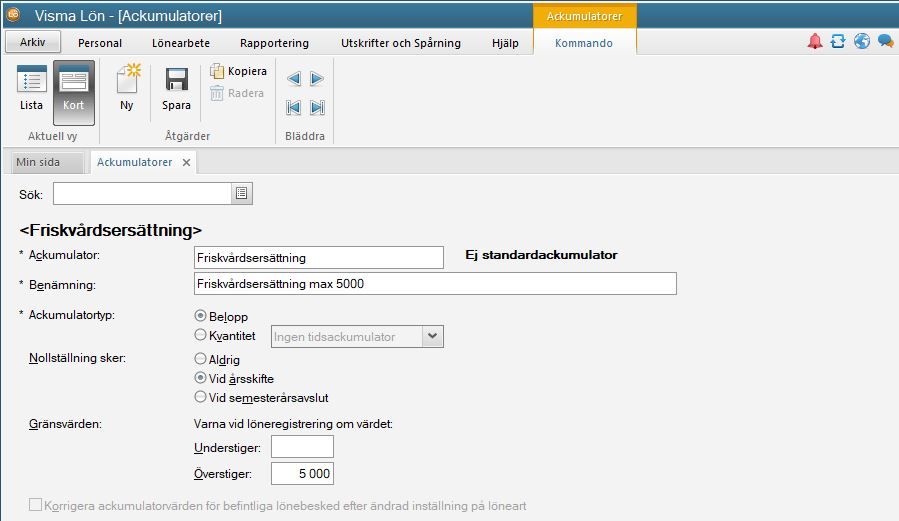Viewport: 899px width, 521px height.
Task: Select the Kort view icon
Action: pos(74,90)
